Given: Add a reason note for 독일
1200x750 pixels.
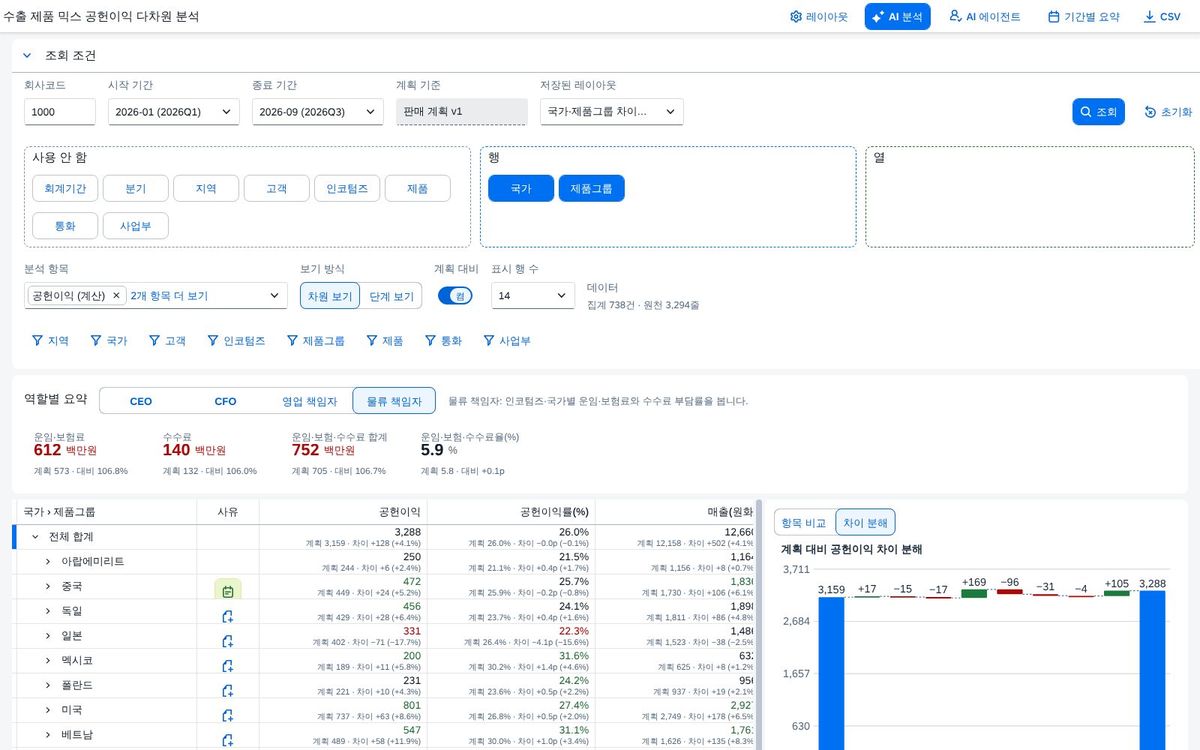Looking at the screenshot, I should pos(228,616).
